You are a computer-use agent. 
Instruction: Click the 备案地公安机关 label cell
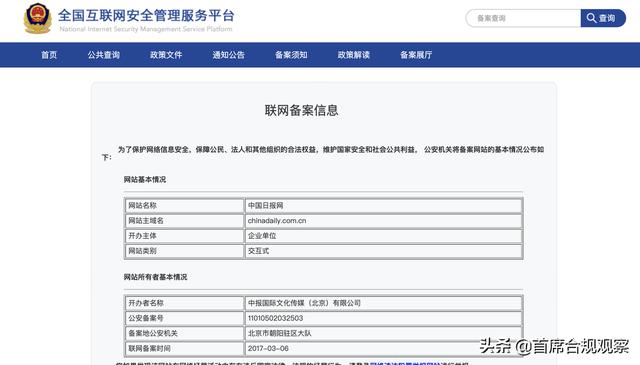(x=184, y=333)
